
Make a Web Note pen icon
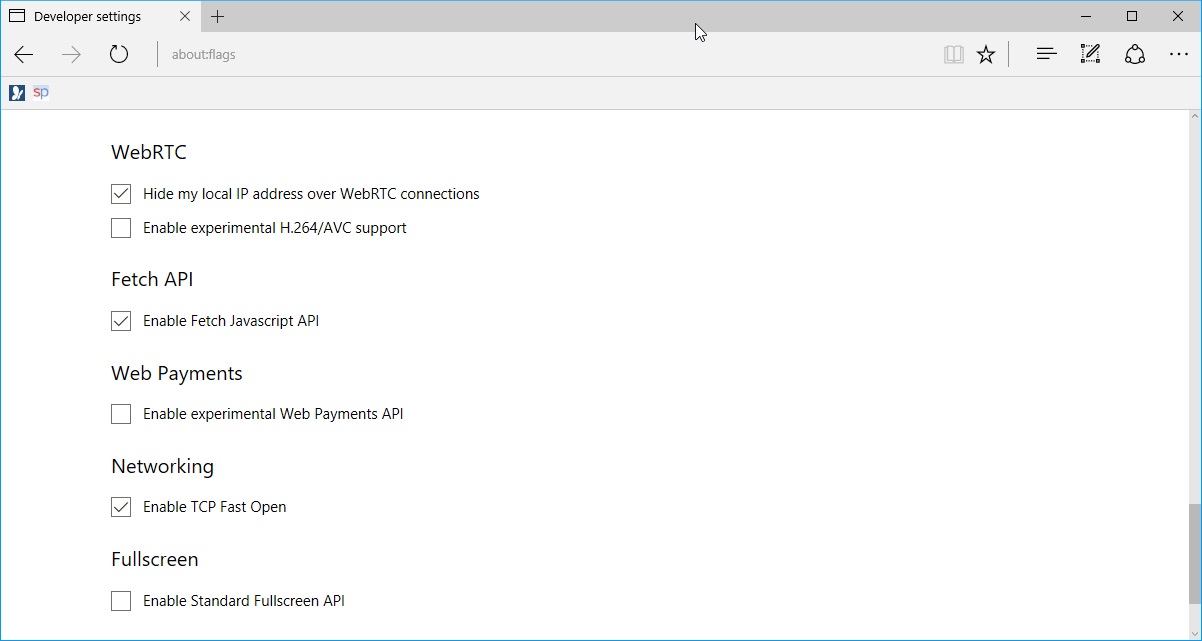tap(1091, 55)
